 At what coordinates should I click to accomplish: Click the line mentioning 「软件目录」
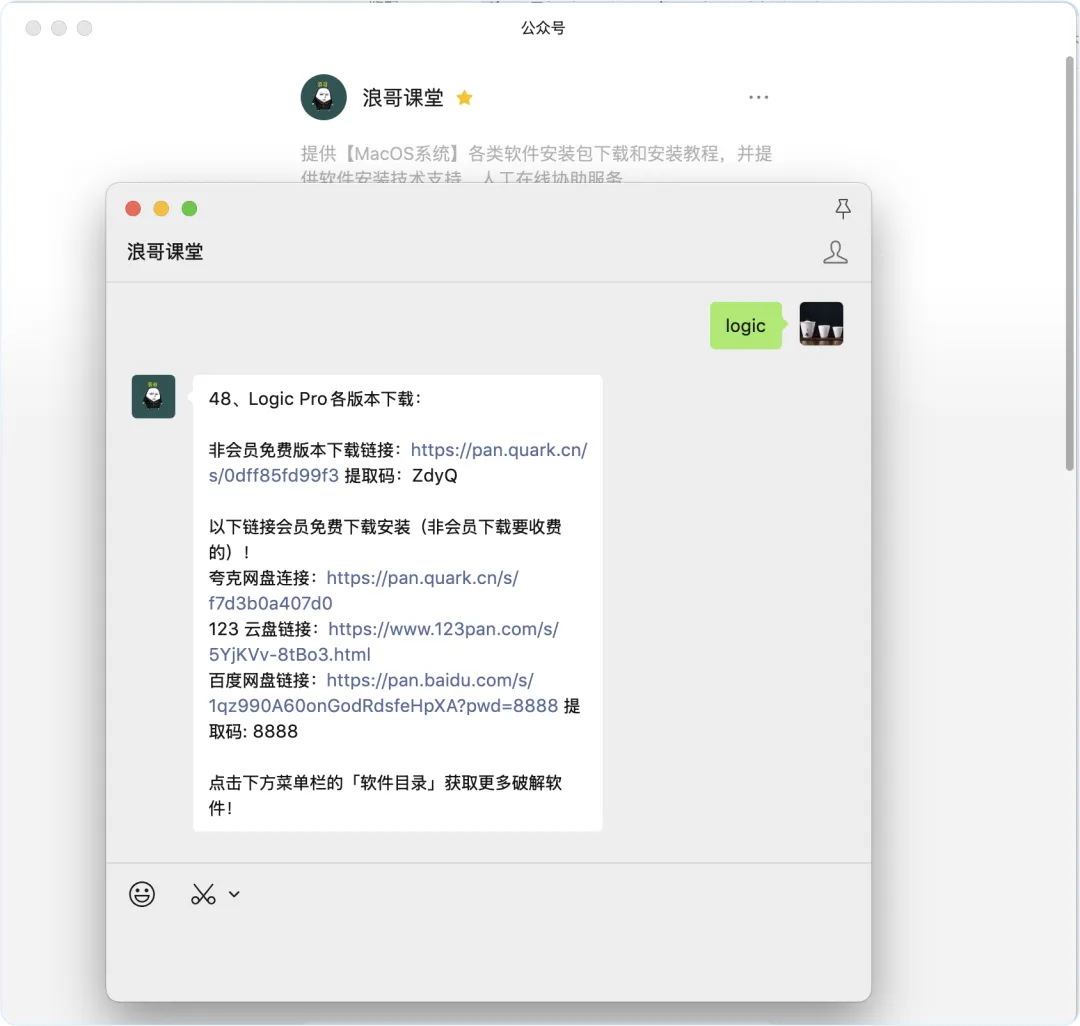coord(386,795)
